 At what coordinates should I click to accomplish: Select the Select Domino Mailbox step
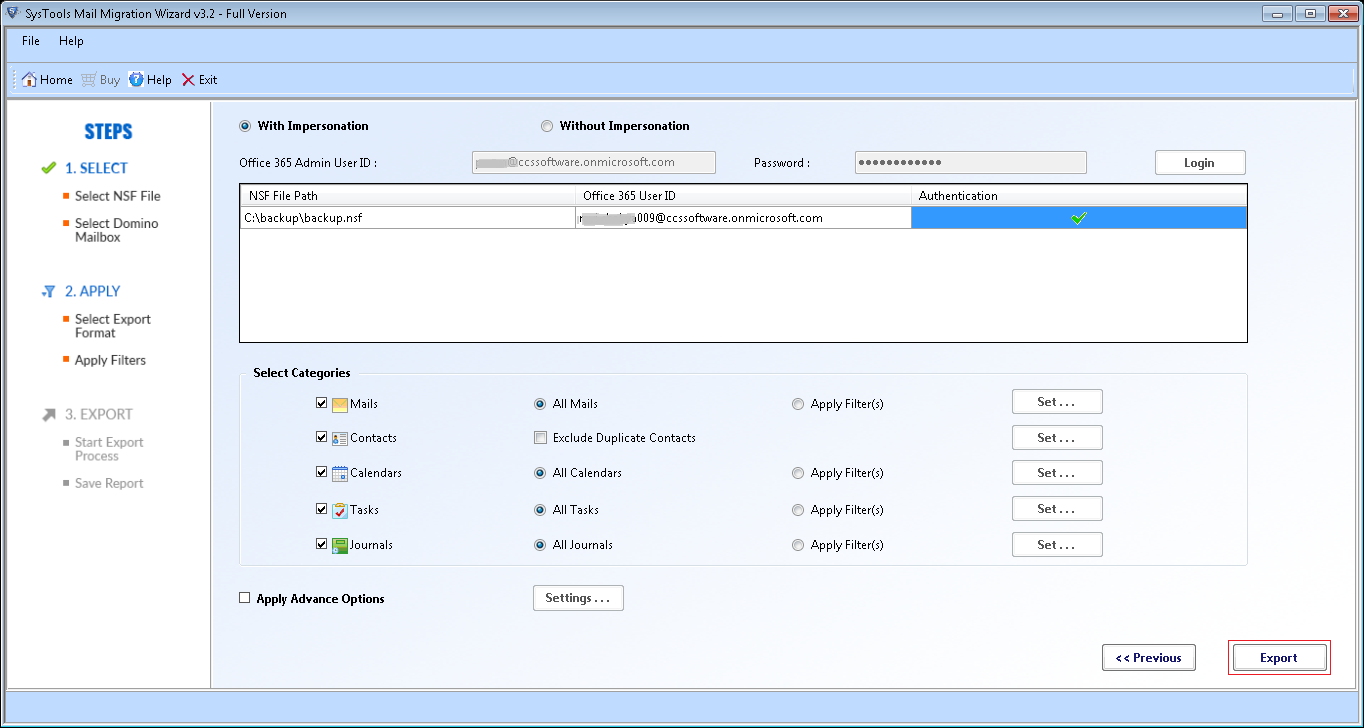coord(116,231)
